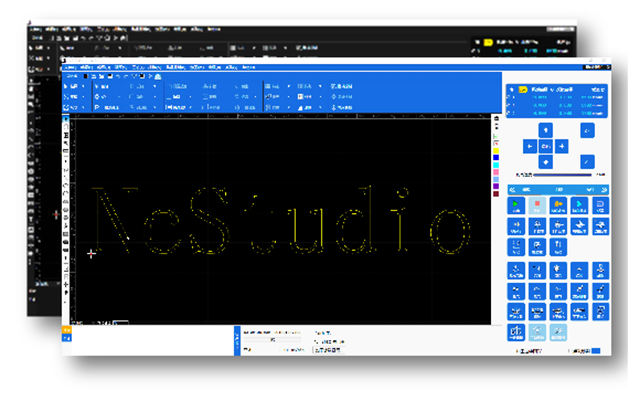This screenshot has height=401, width=640.
Task: Click the top icon in the left drawing toolbar
Action: (68, 120)
